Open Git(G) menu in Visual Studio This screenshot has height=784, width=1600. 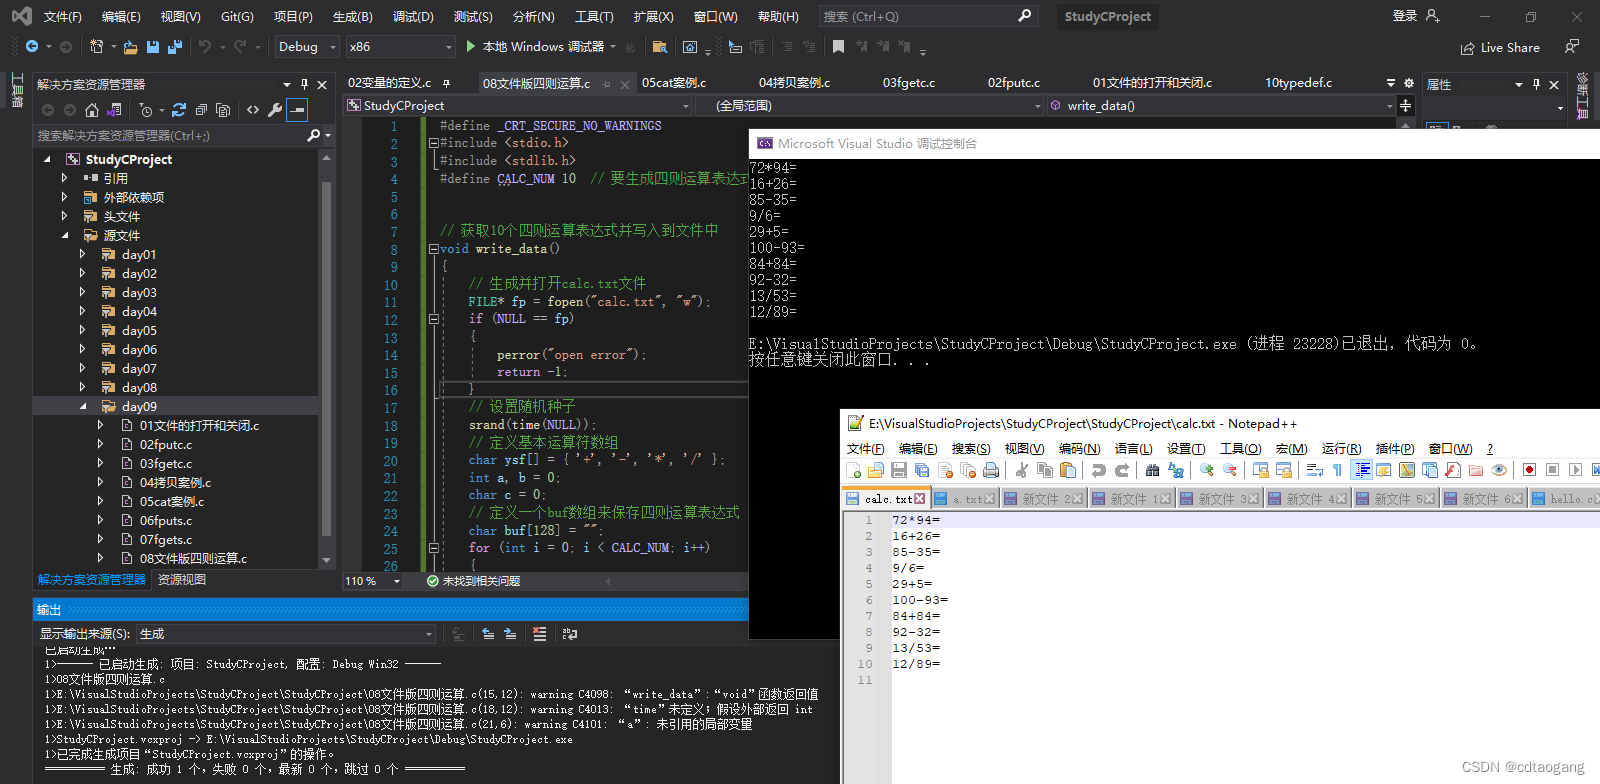coord(237,17)
